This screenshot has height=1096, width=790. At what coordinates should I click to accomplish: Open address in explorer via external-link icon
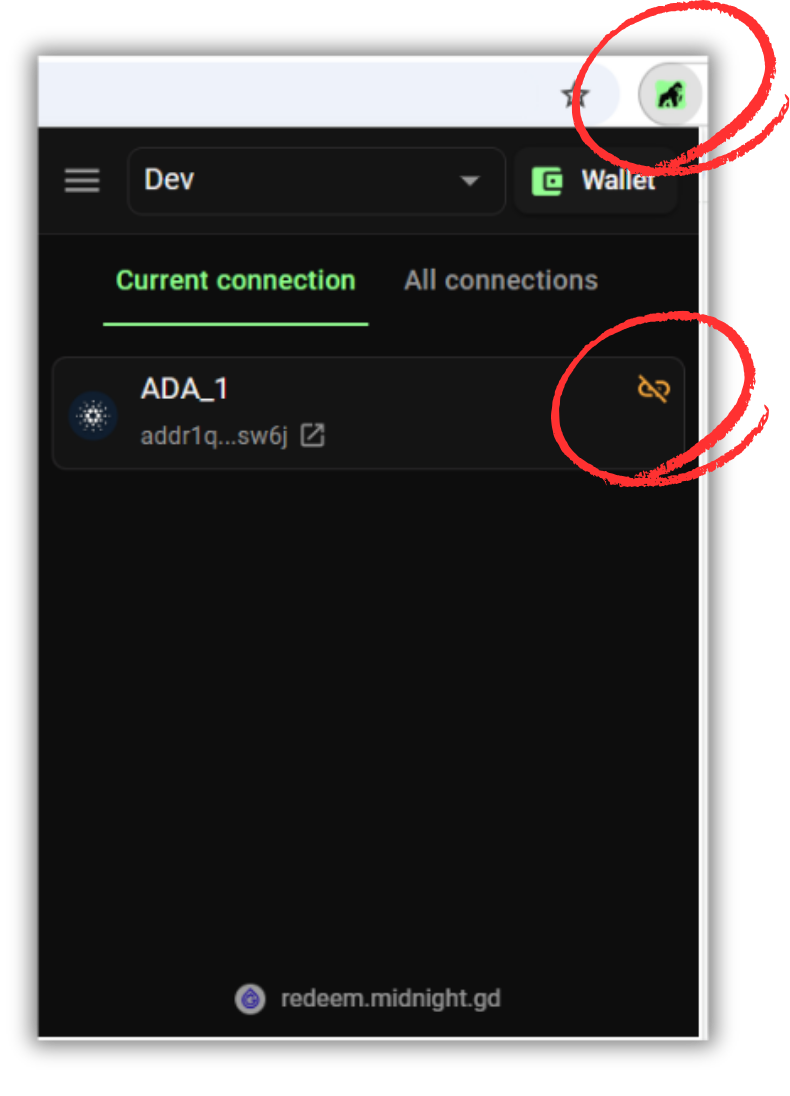click(x=313, y=435)
